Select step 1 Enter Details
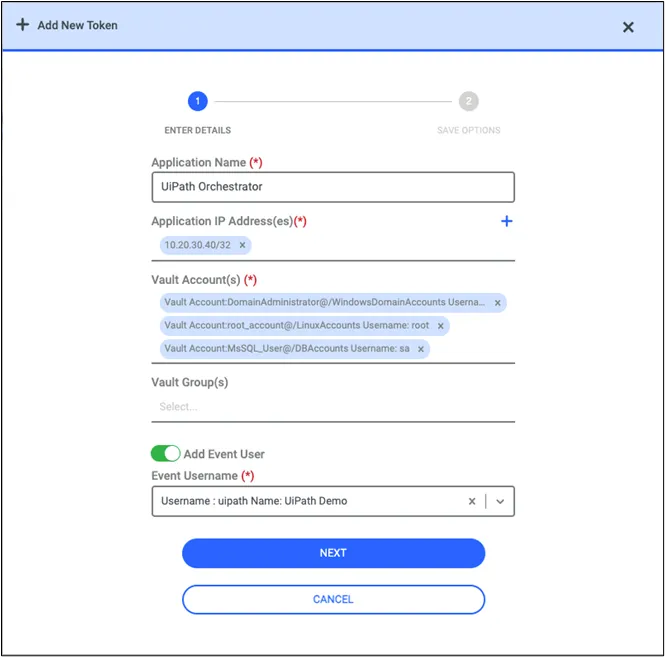This screenshot has width=665, height=657. click(198, 101)
